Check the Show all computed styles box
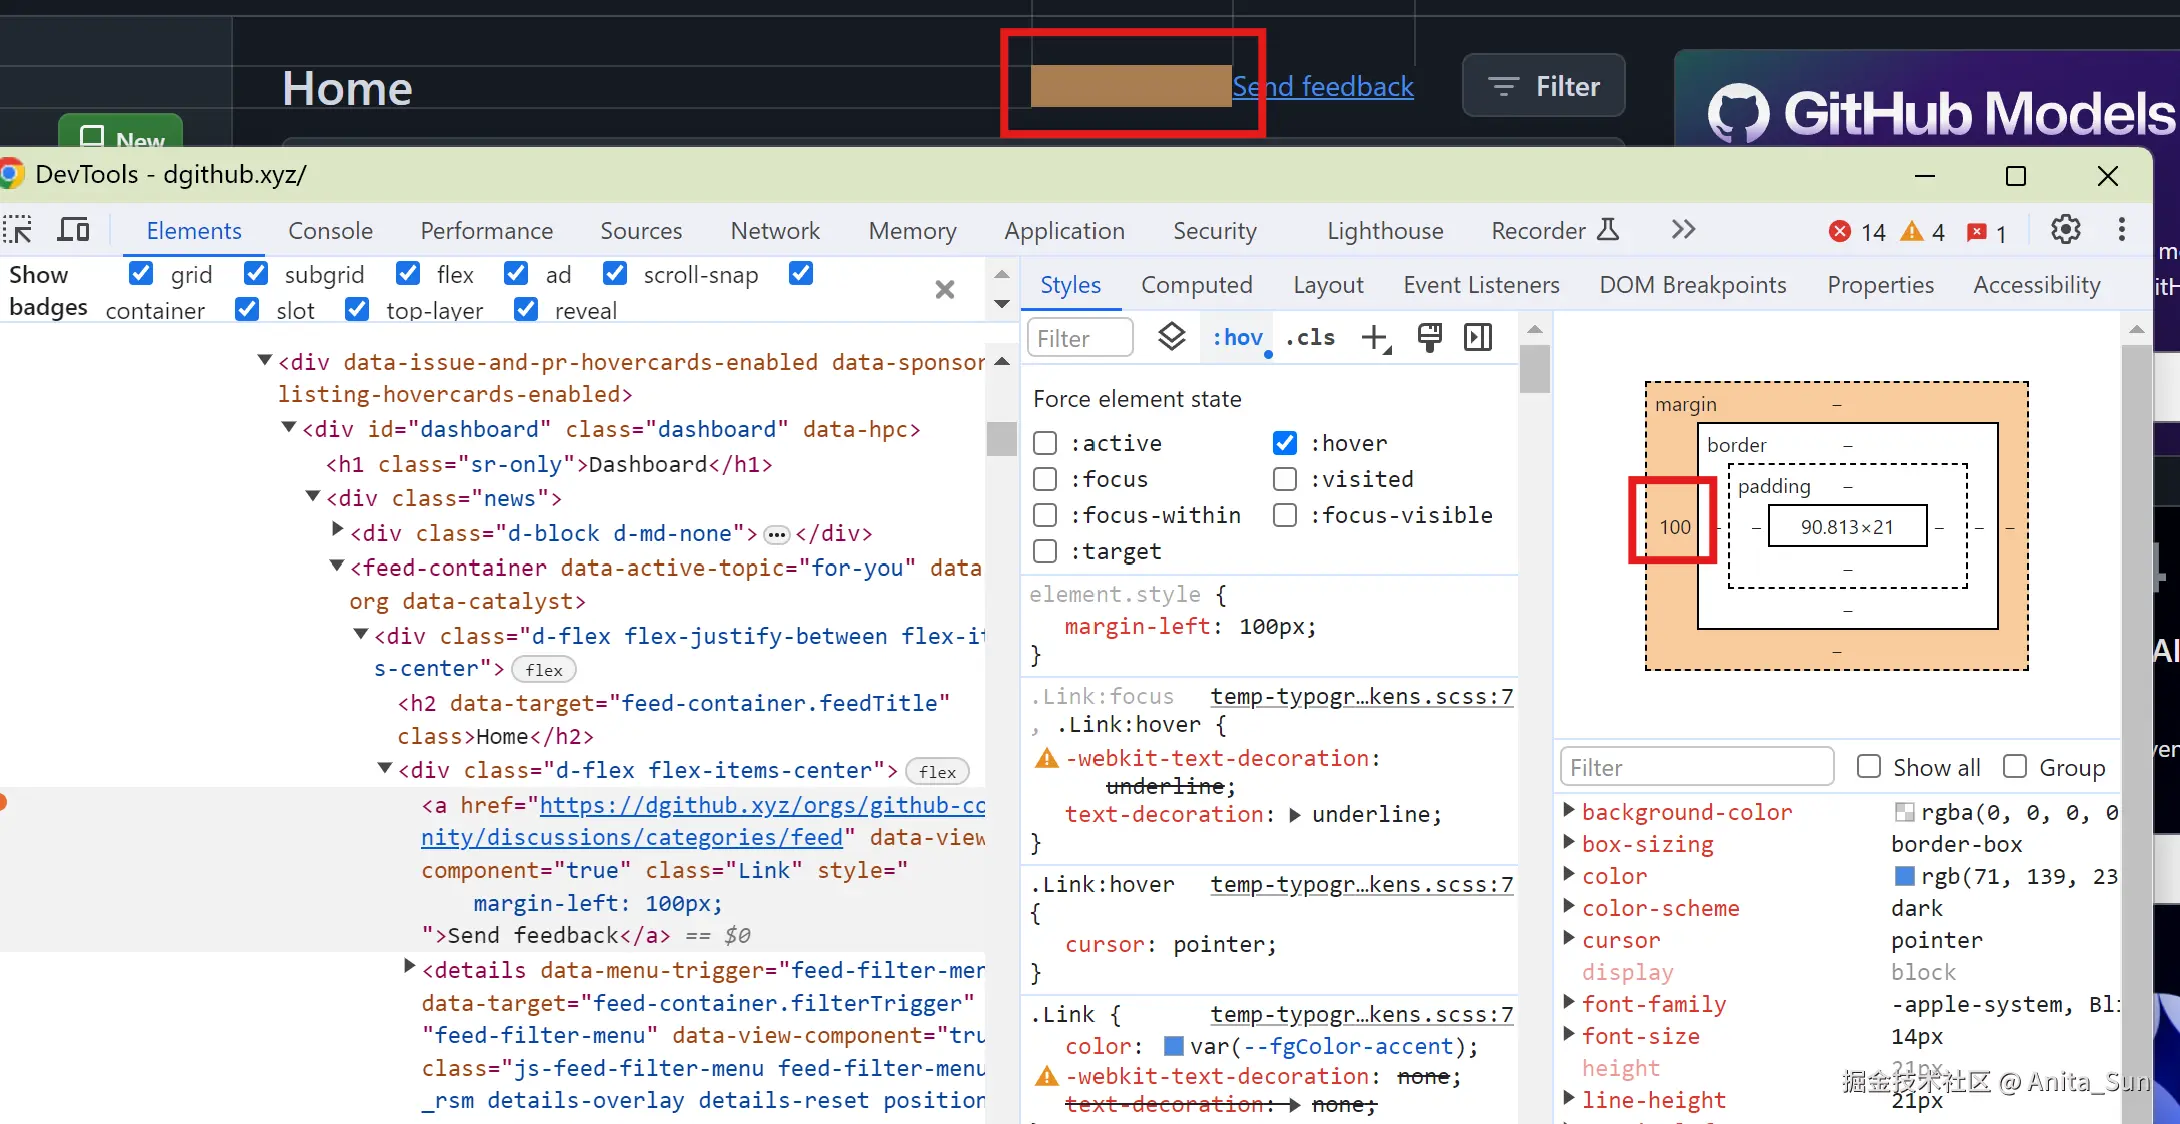Viewport: 2180px width, 1124px height. pos(1868,767)
